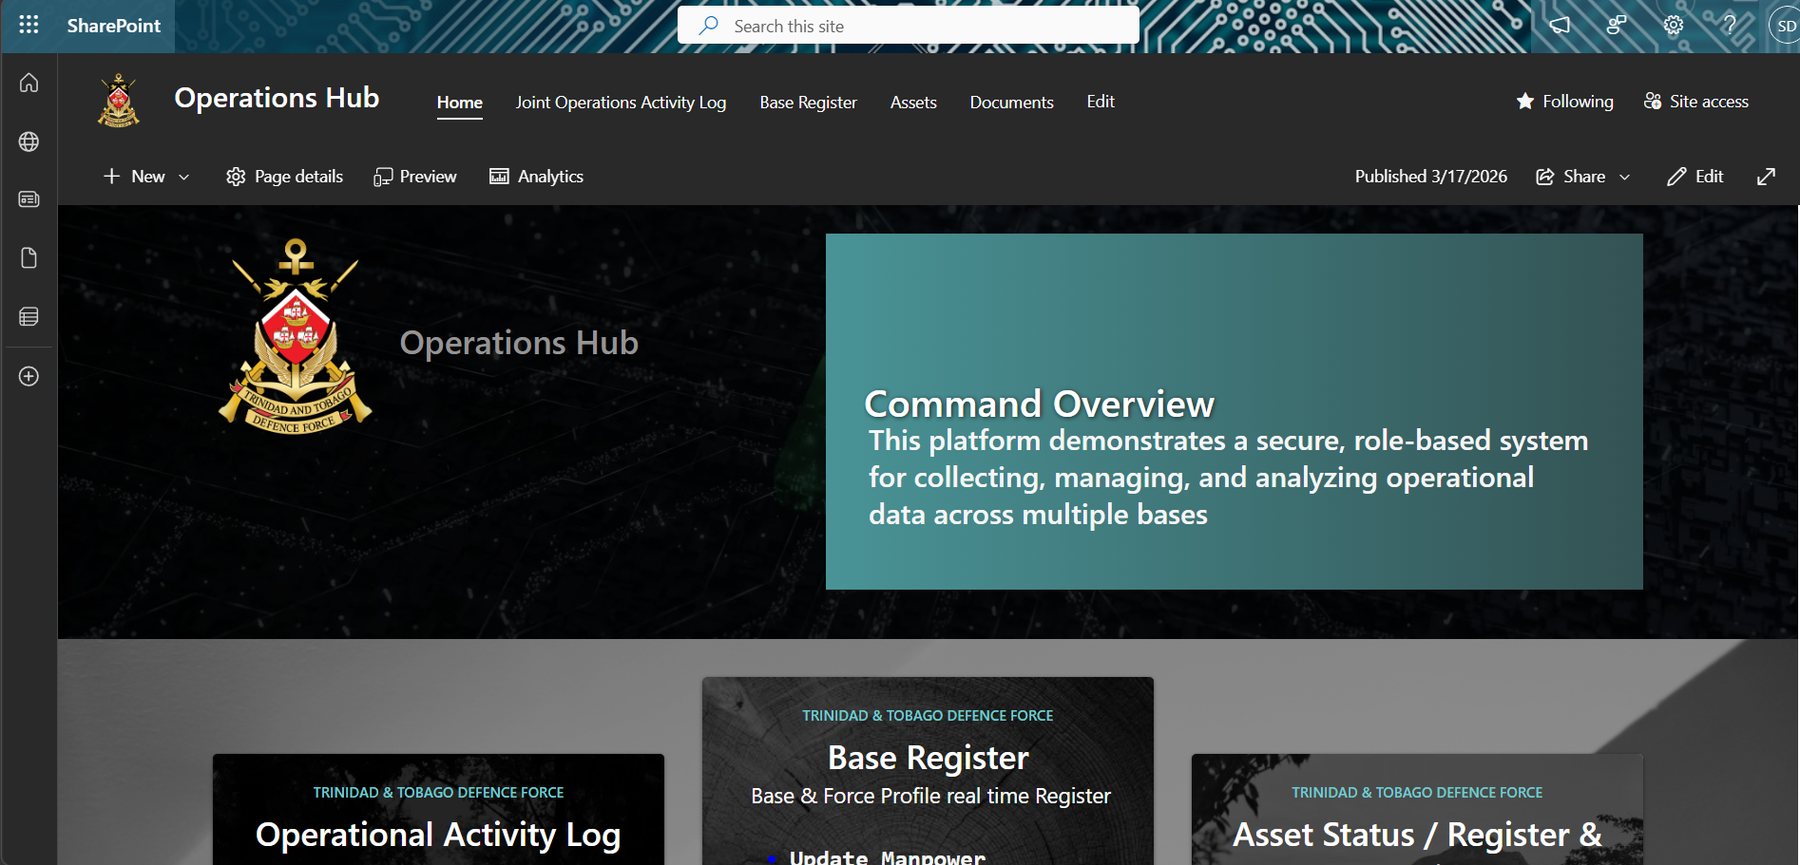Screen dimensions: 1800x865
Task: Open My files page icon in left rail
Action: tap(29, 258)
